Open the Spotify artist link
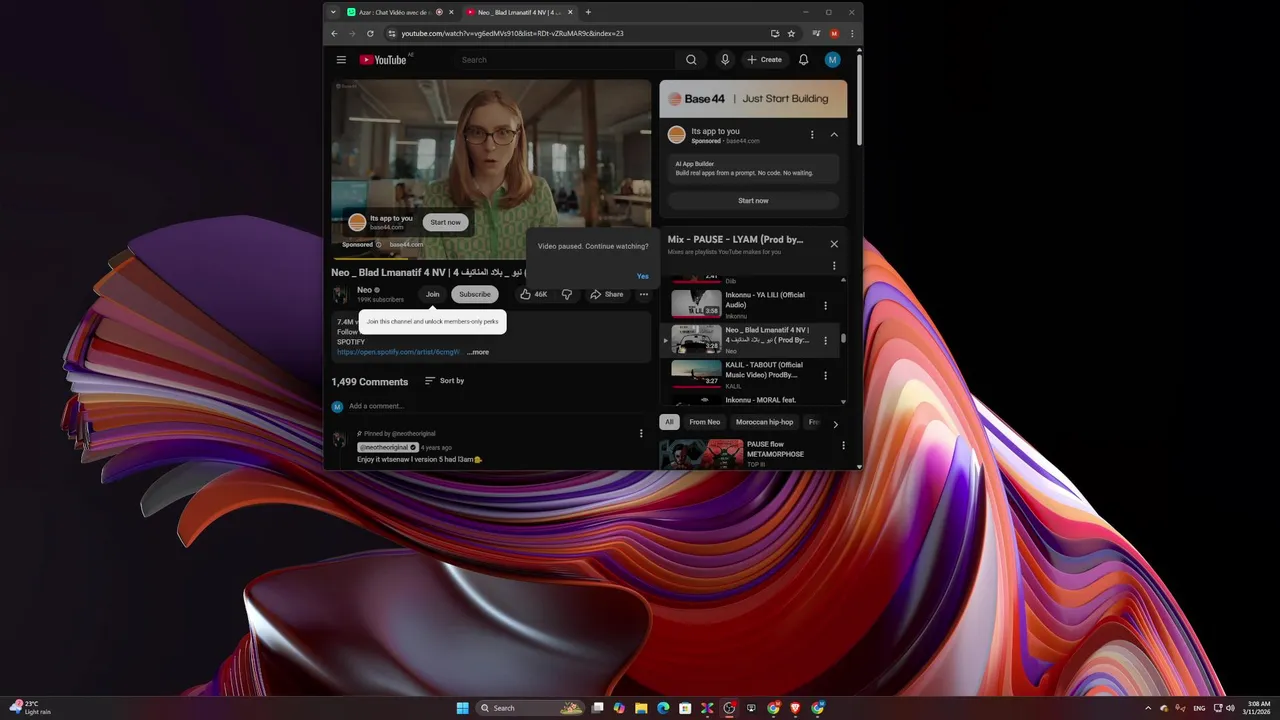The width and height of the screenshot is (1280, 720). click(x=398, y=352)
